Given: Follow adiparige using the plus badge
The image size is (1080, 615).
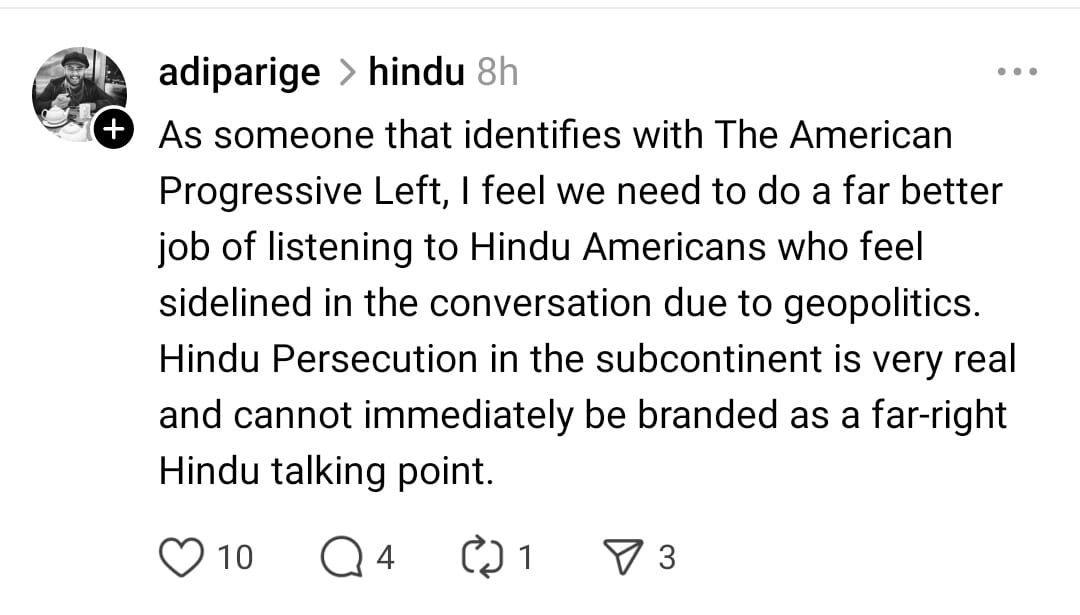Looking at the screenshot, I should pos(115,128).
